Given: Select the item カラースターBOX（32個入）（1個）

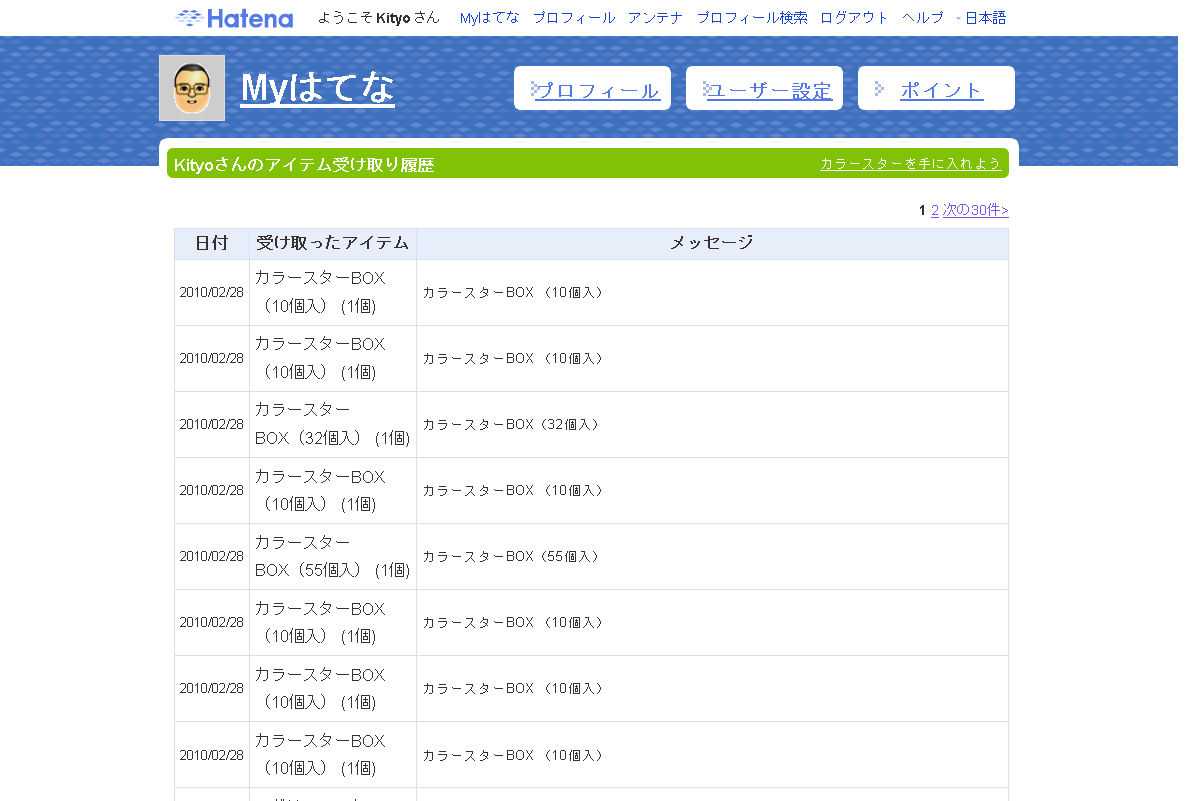Looking at the screenshot, I should coord(332,425).
